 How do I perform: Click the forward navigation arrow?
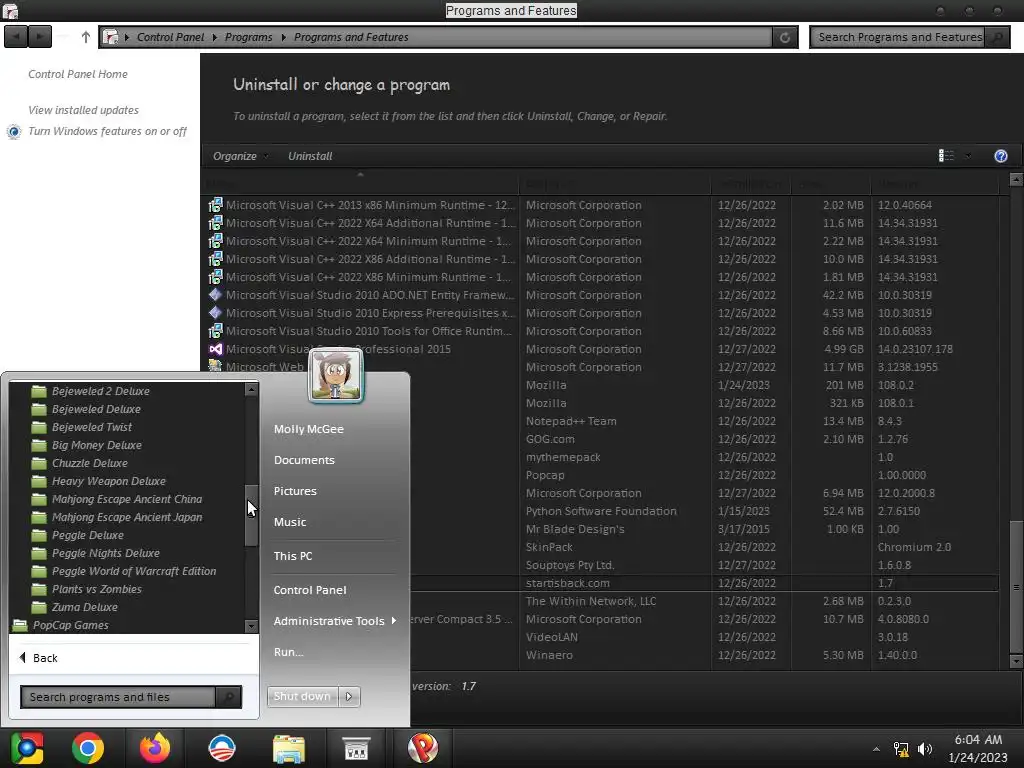[40, 37]
